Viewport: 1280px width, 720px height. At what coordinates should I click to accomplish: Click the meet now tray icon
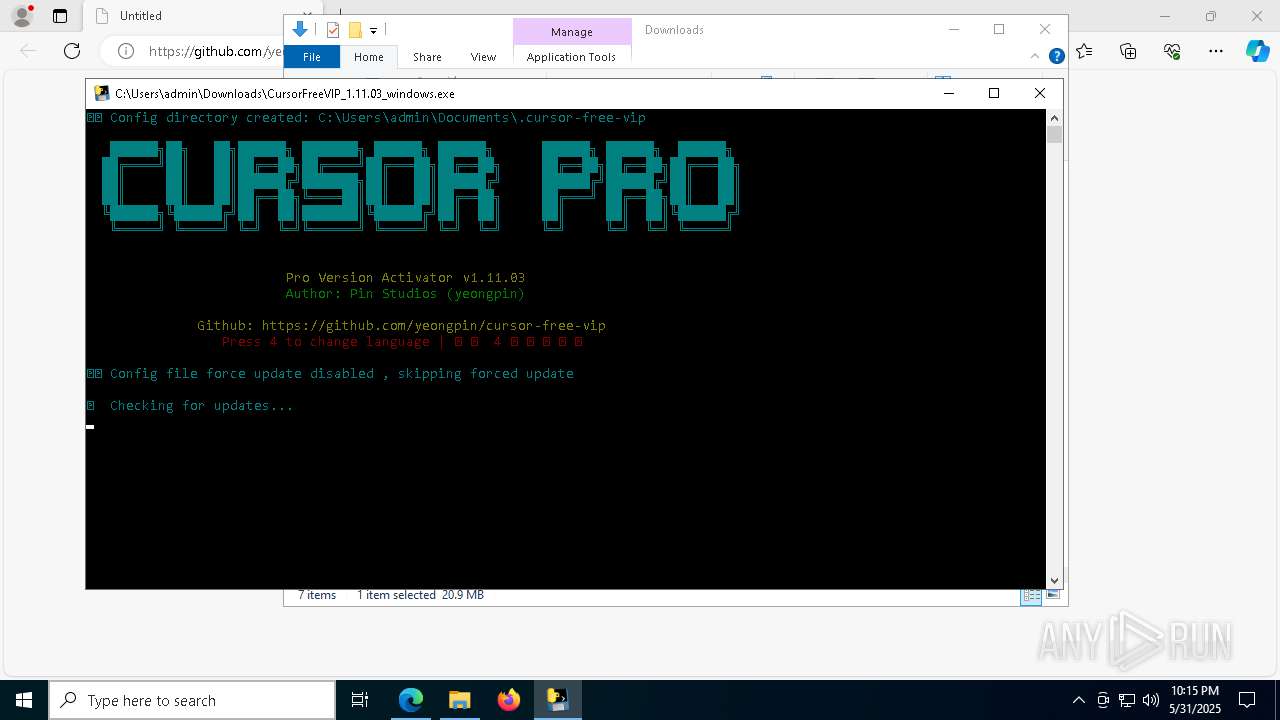tap(1103, 700)
